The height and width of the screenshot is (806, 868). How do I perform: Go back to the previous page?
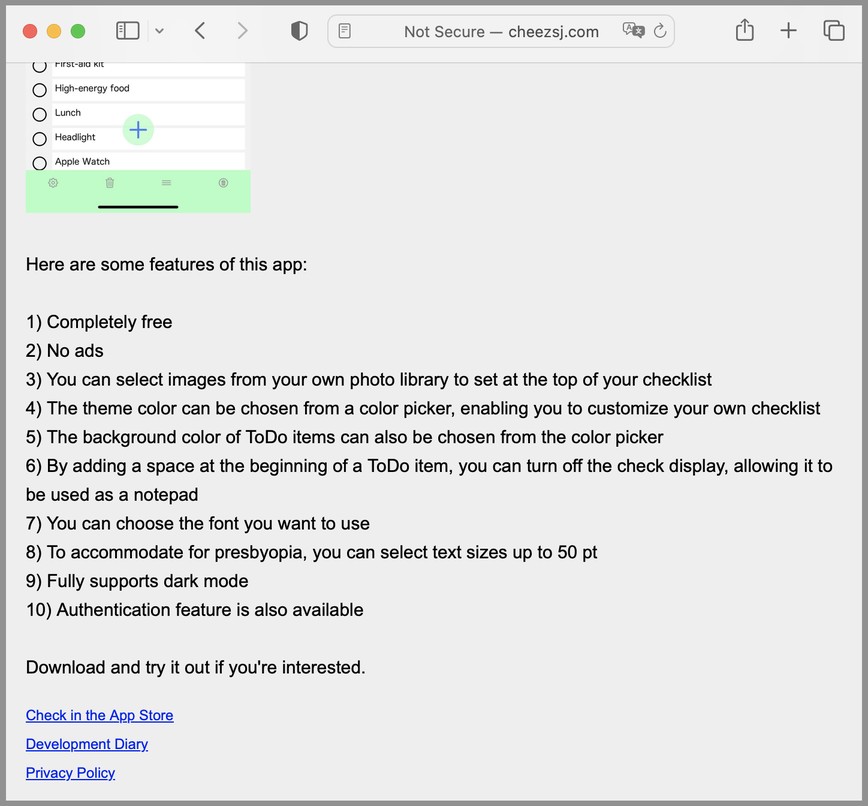[x=200, y=31]
